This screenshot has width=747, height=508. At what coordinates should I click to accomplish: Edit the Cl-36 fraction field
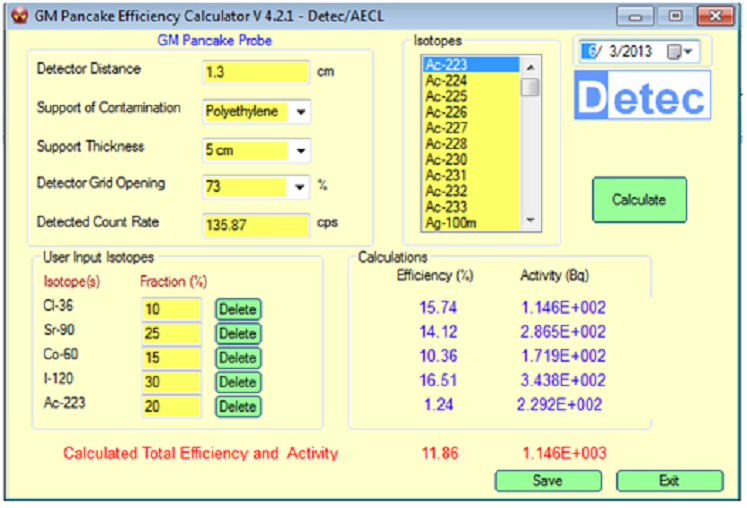[171, 309]
